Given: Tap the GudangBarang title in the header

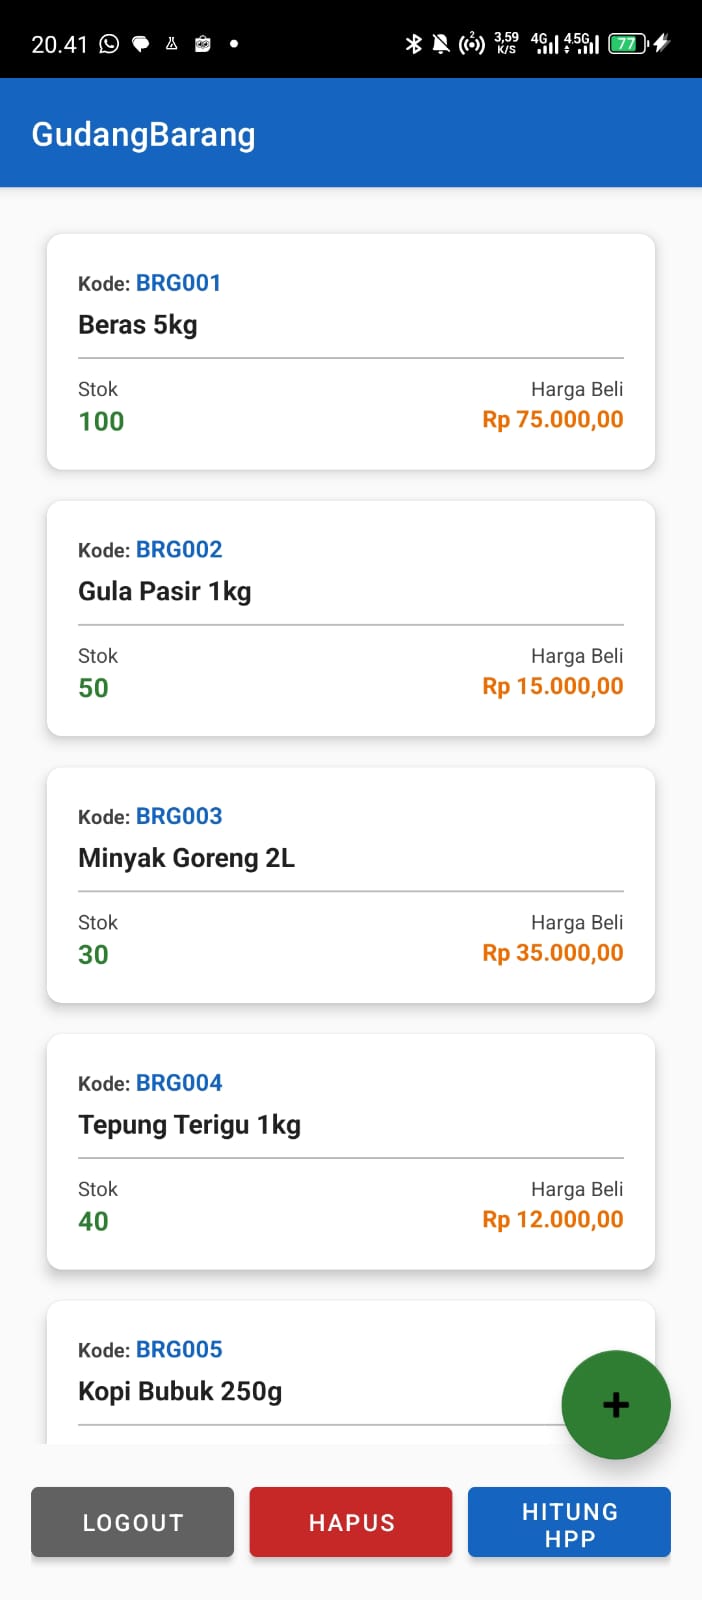Looking at the screenshot, I should click(143, 133).
